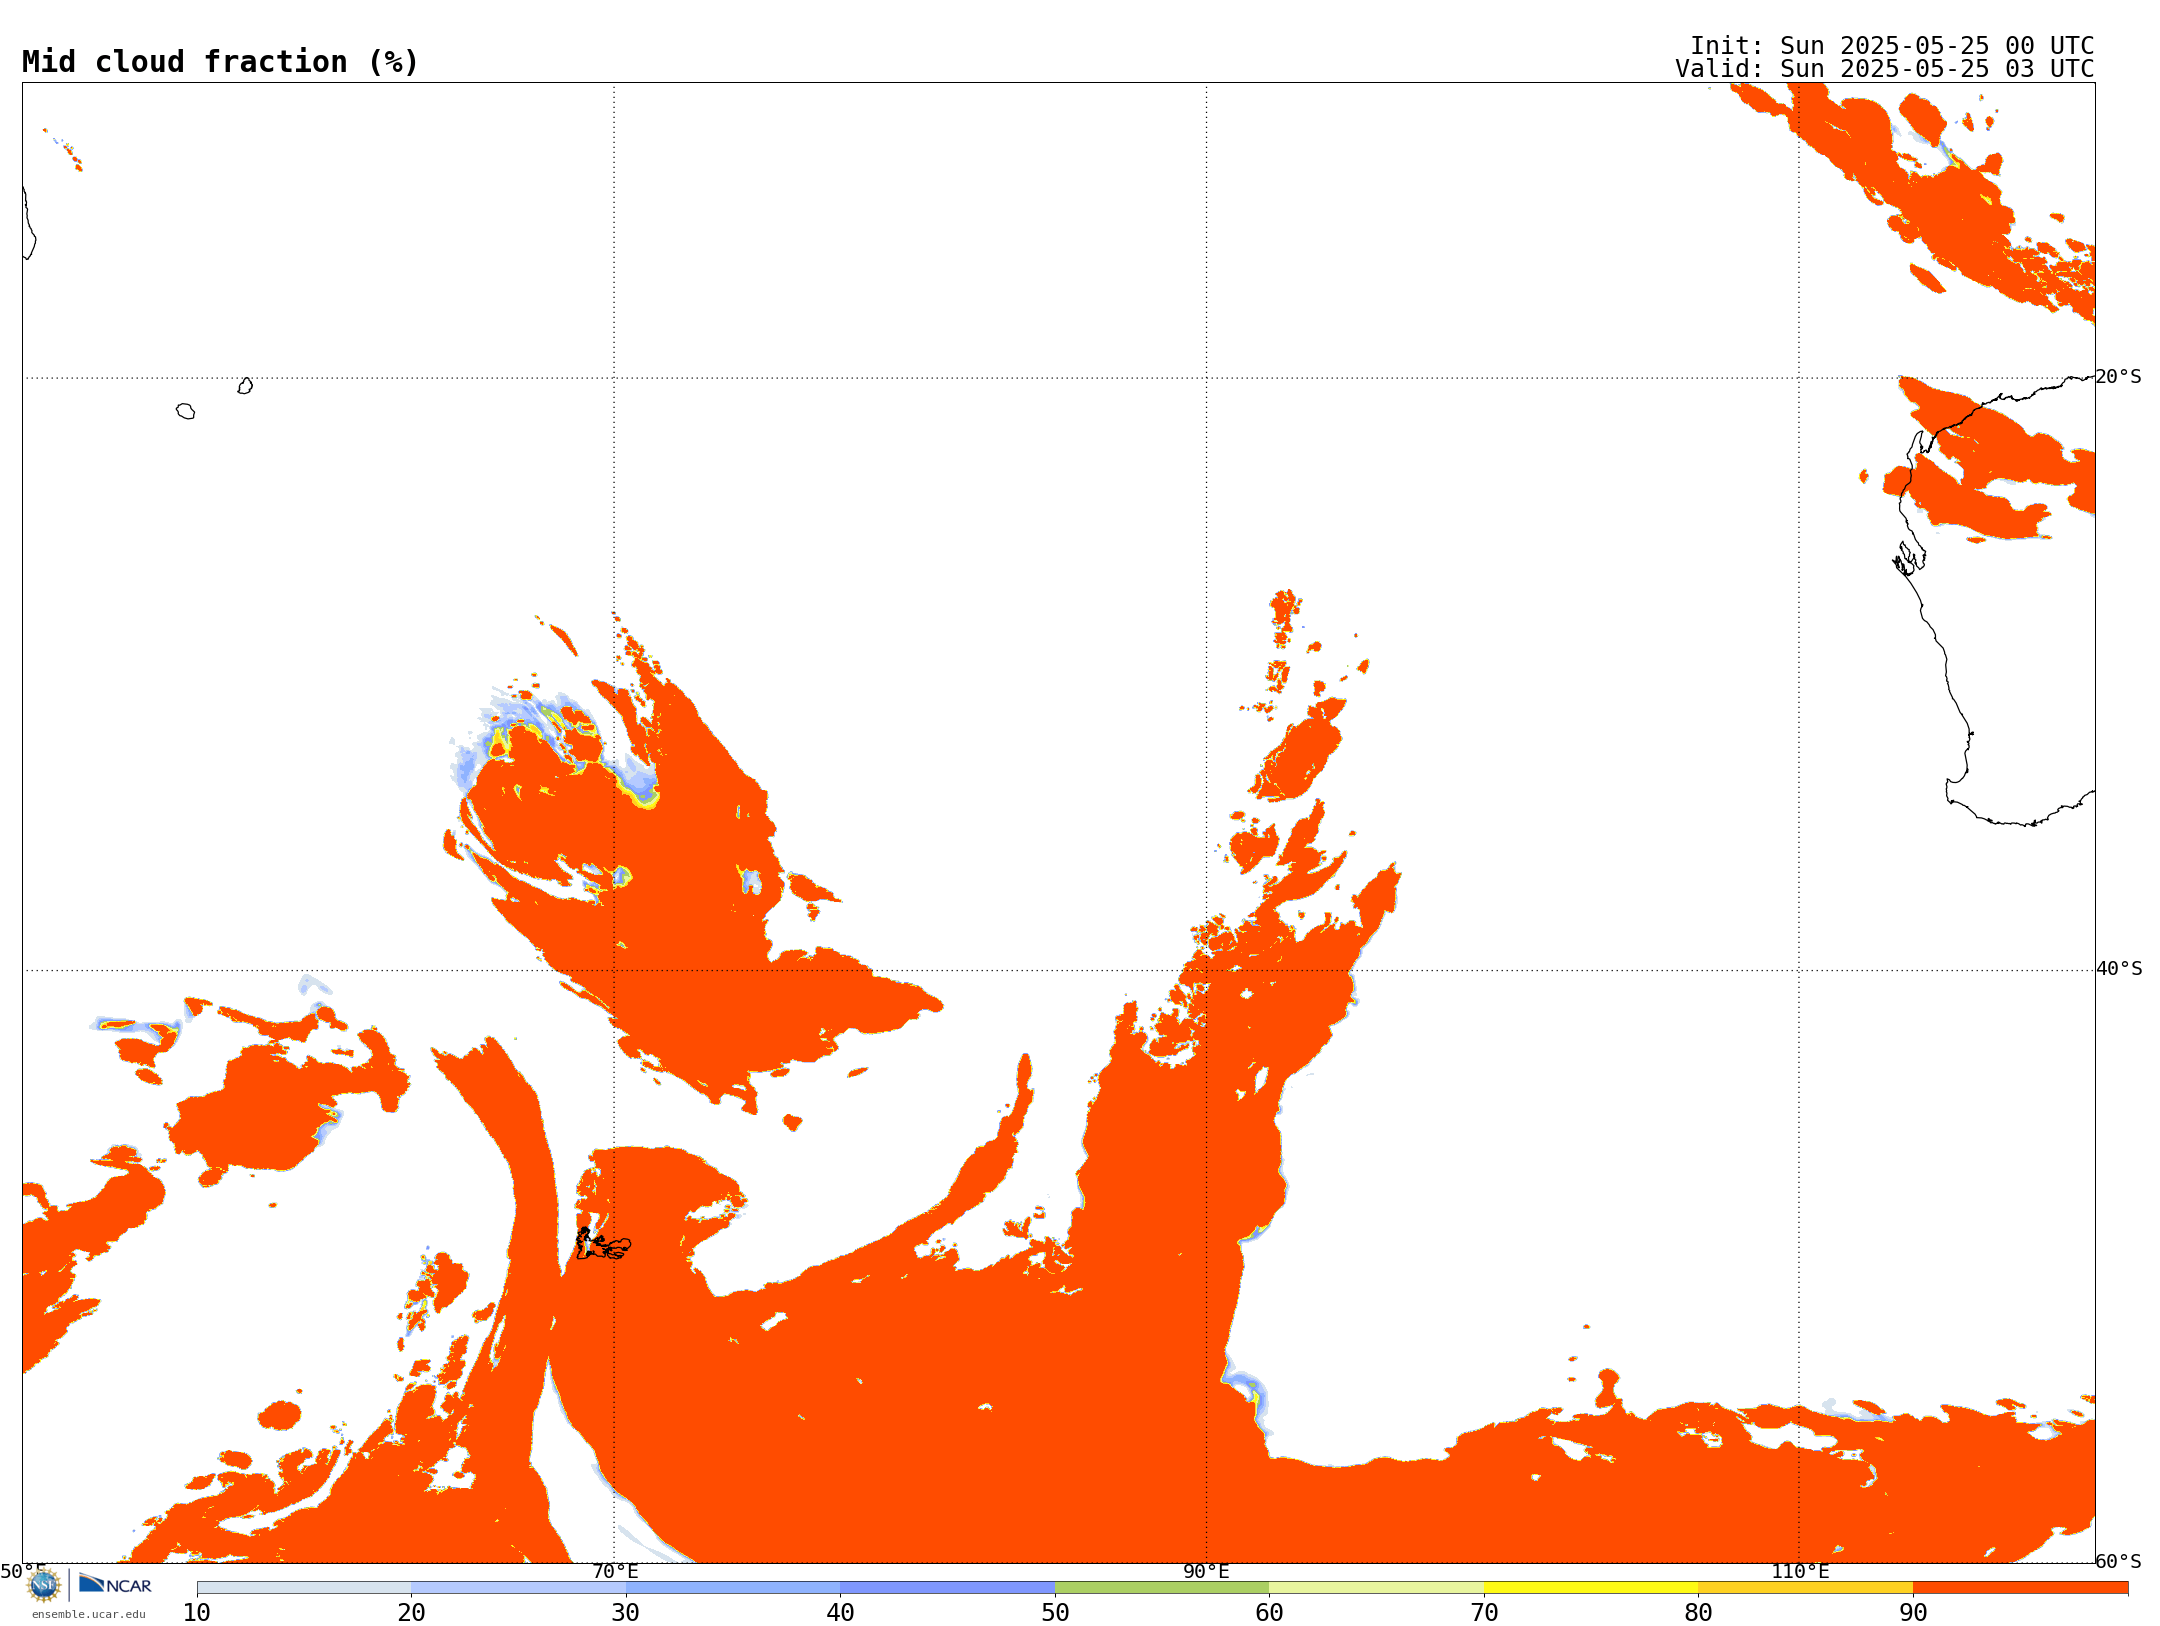Screen dimensions: 2160x1626
Task: Click the Kerguelen Islands black outline on map
Action: coord(603,1244)
